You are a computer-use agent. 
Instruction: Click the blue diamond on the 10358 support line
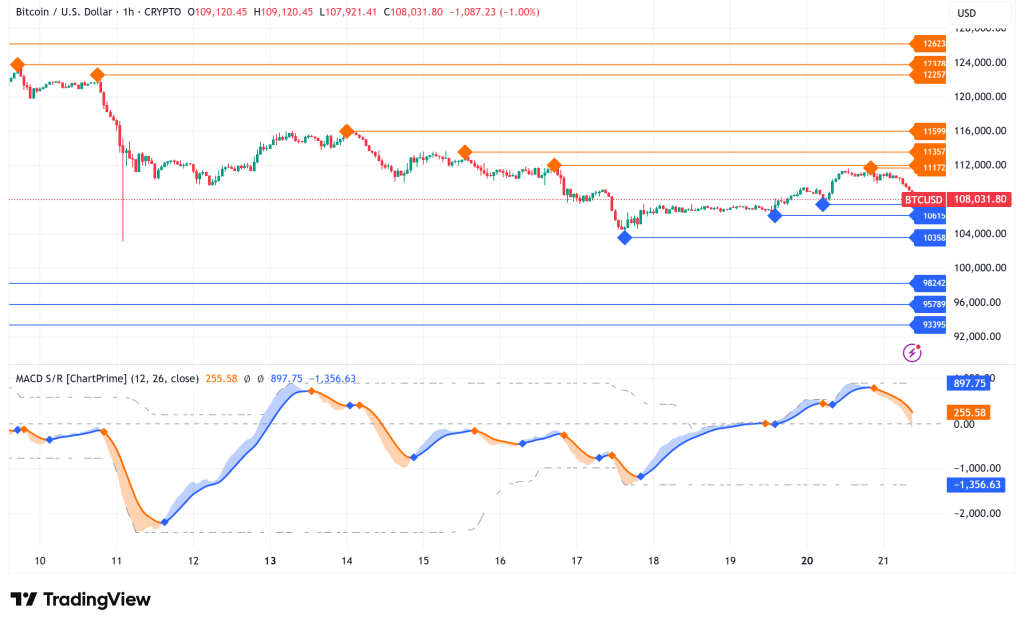[x=625, y=237]
